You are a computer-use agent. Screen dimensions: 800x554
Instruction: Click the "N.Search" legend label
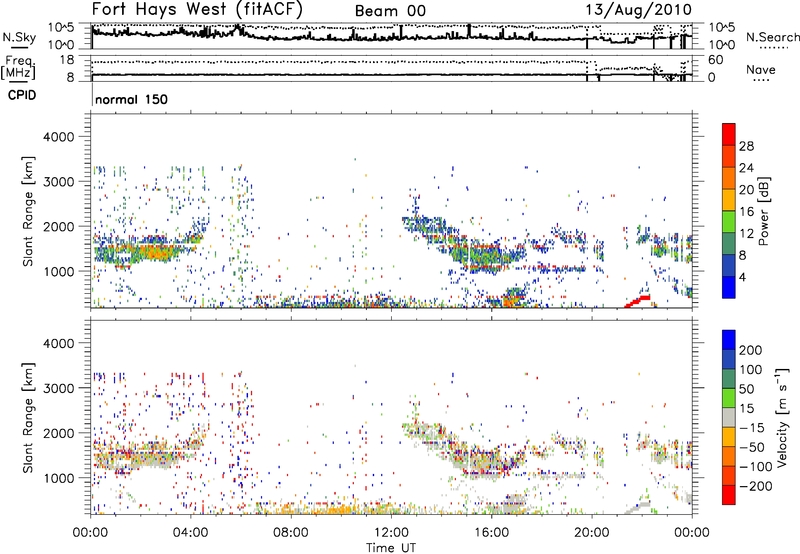772,37
